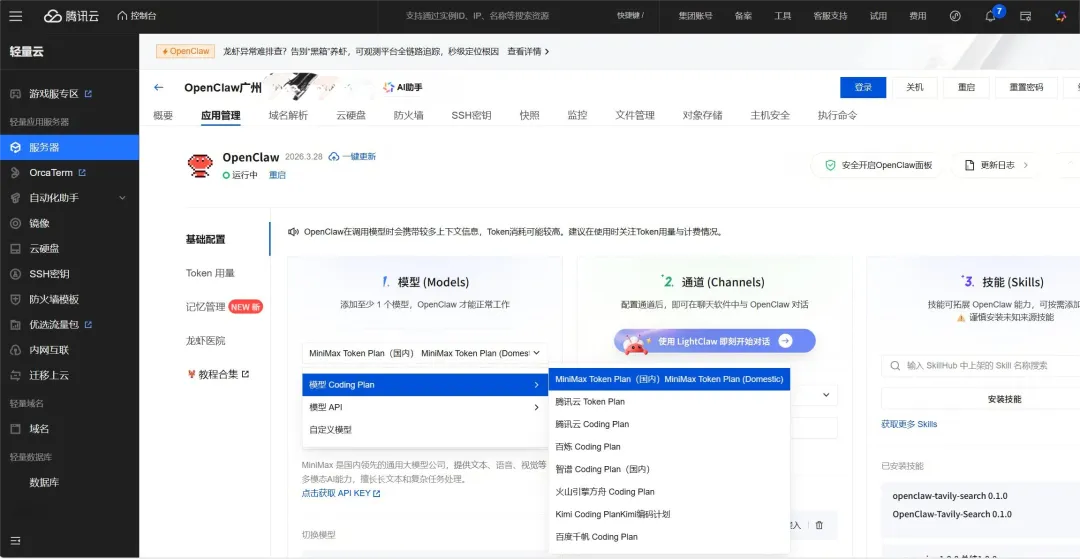Switch to the 域名解析 tab

[x=288, y=116]
